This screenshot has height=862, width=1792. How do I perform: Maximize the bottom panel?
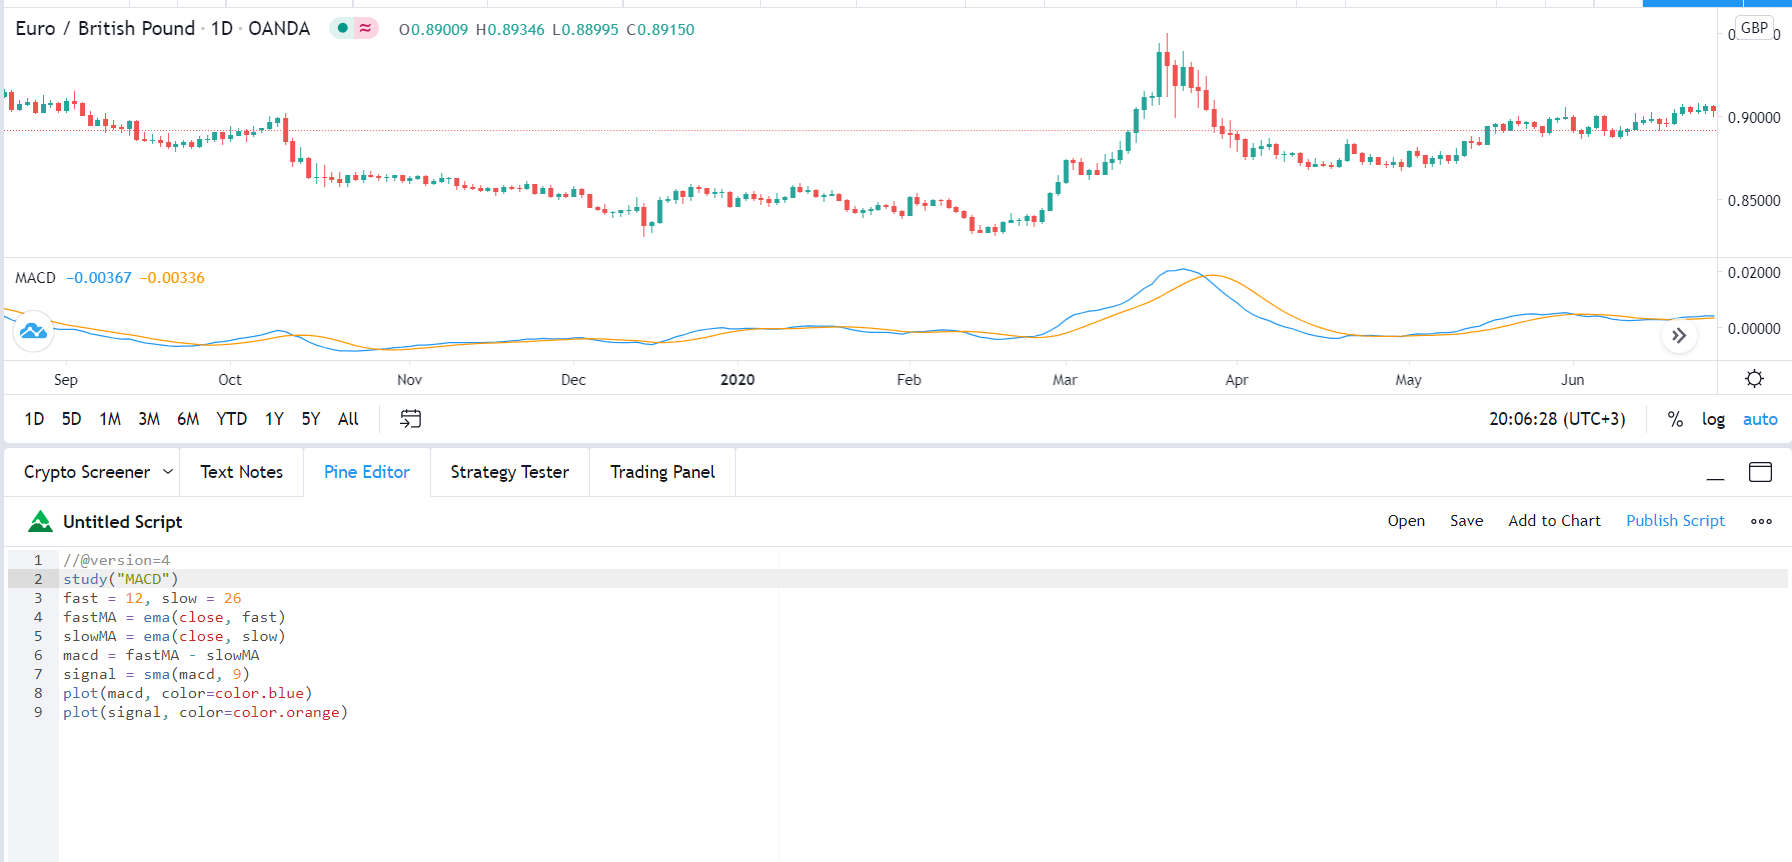click(x=1760, y=472)
